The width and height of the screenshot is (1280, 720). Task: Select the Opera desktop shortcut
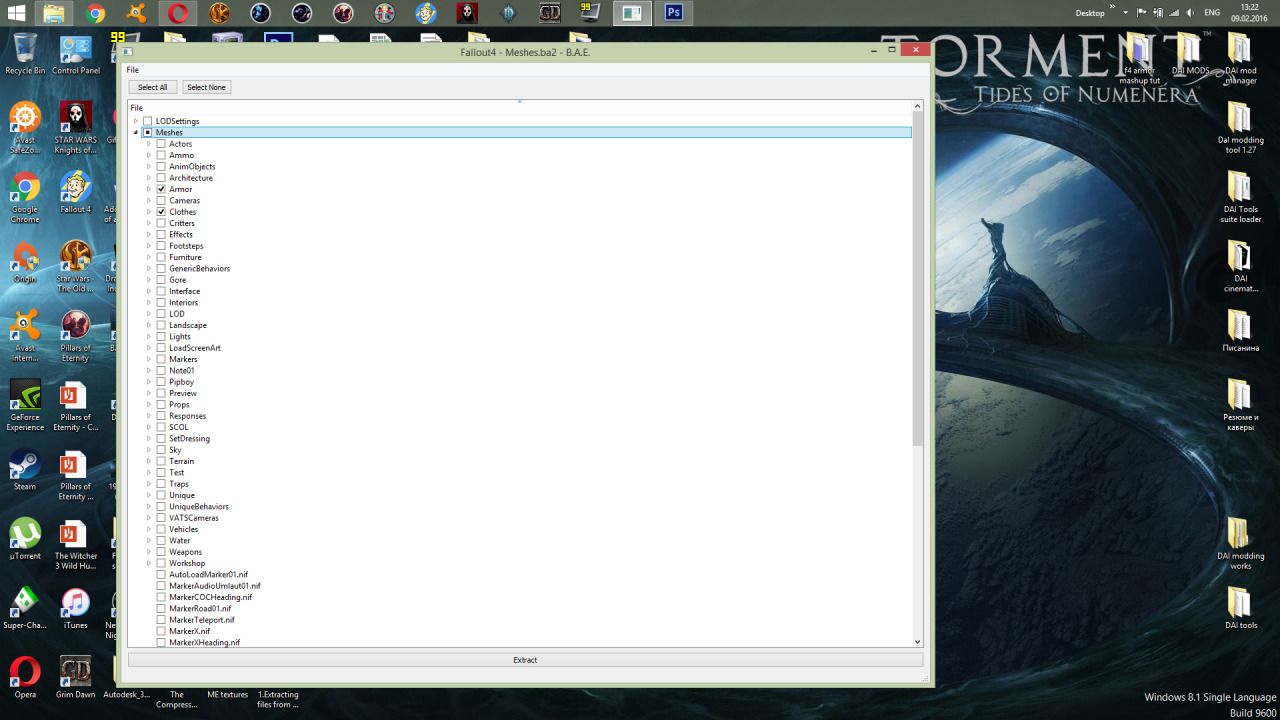[25, 677]
